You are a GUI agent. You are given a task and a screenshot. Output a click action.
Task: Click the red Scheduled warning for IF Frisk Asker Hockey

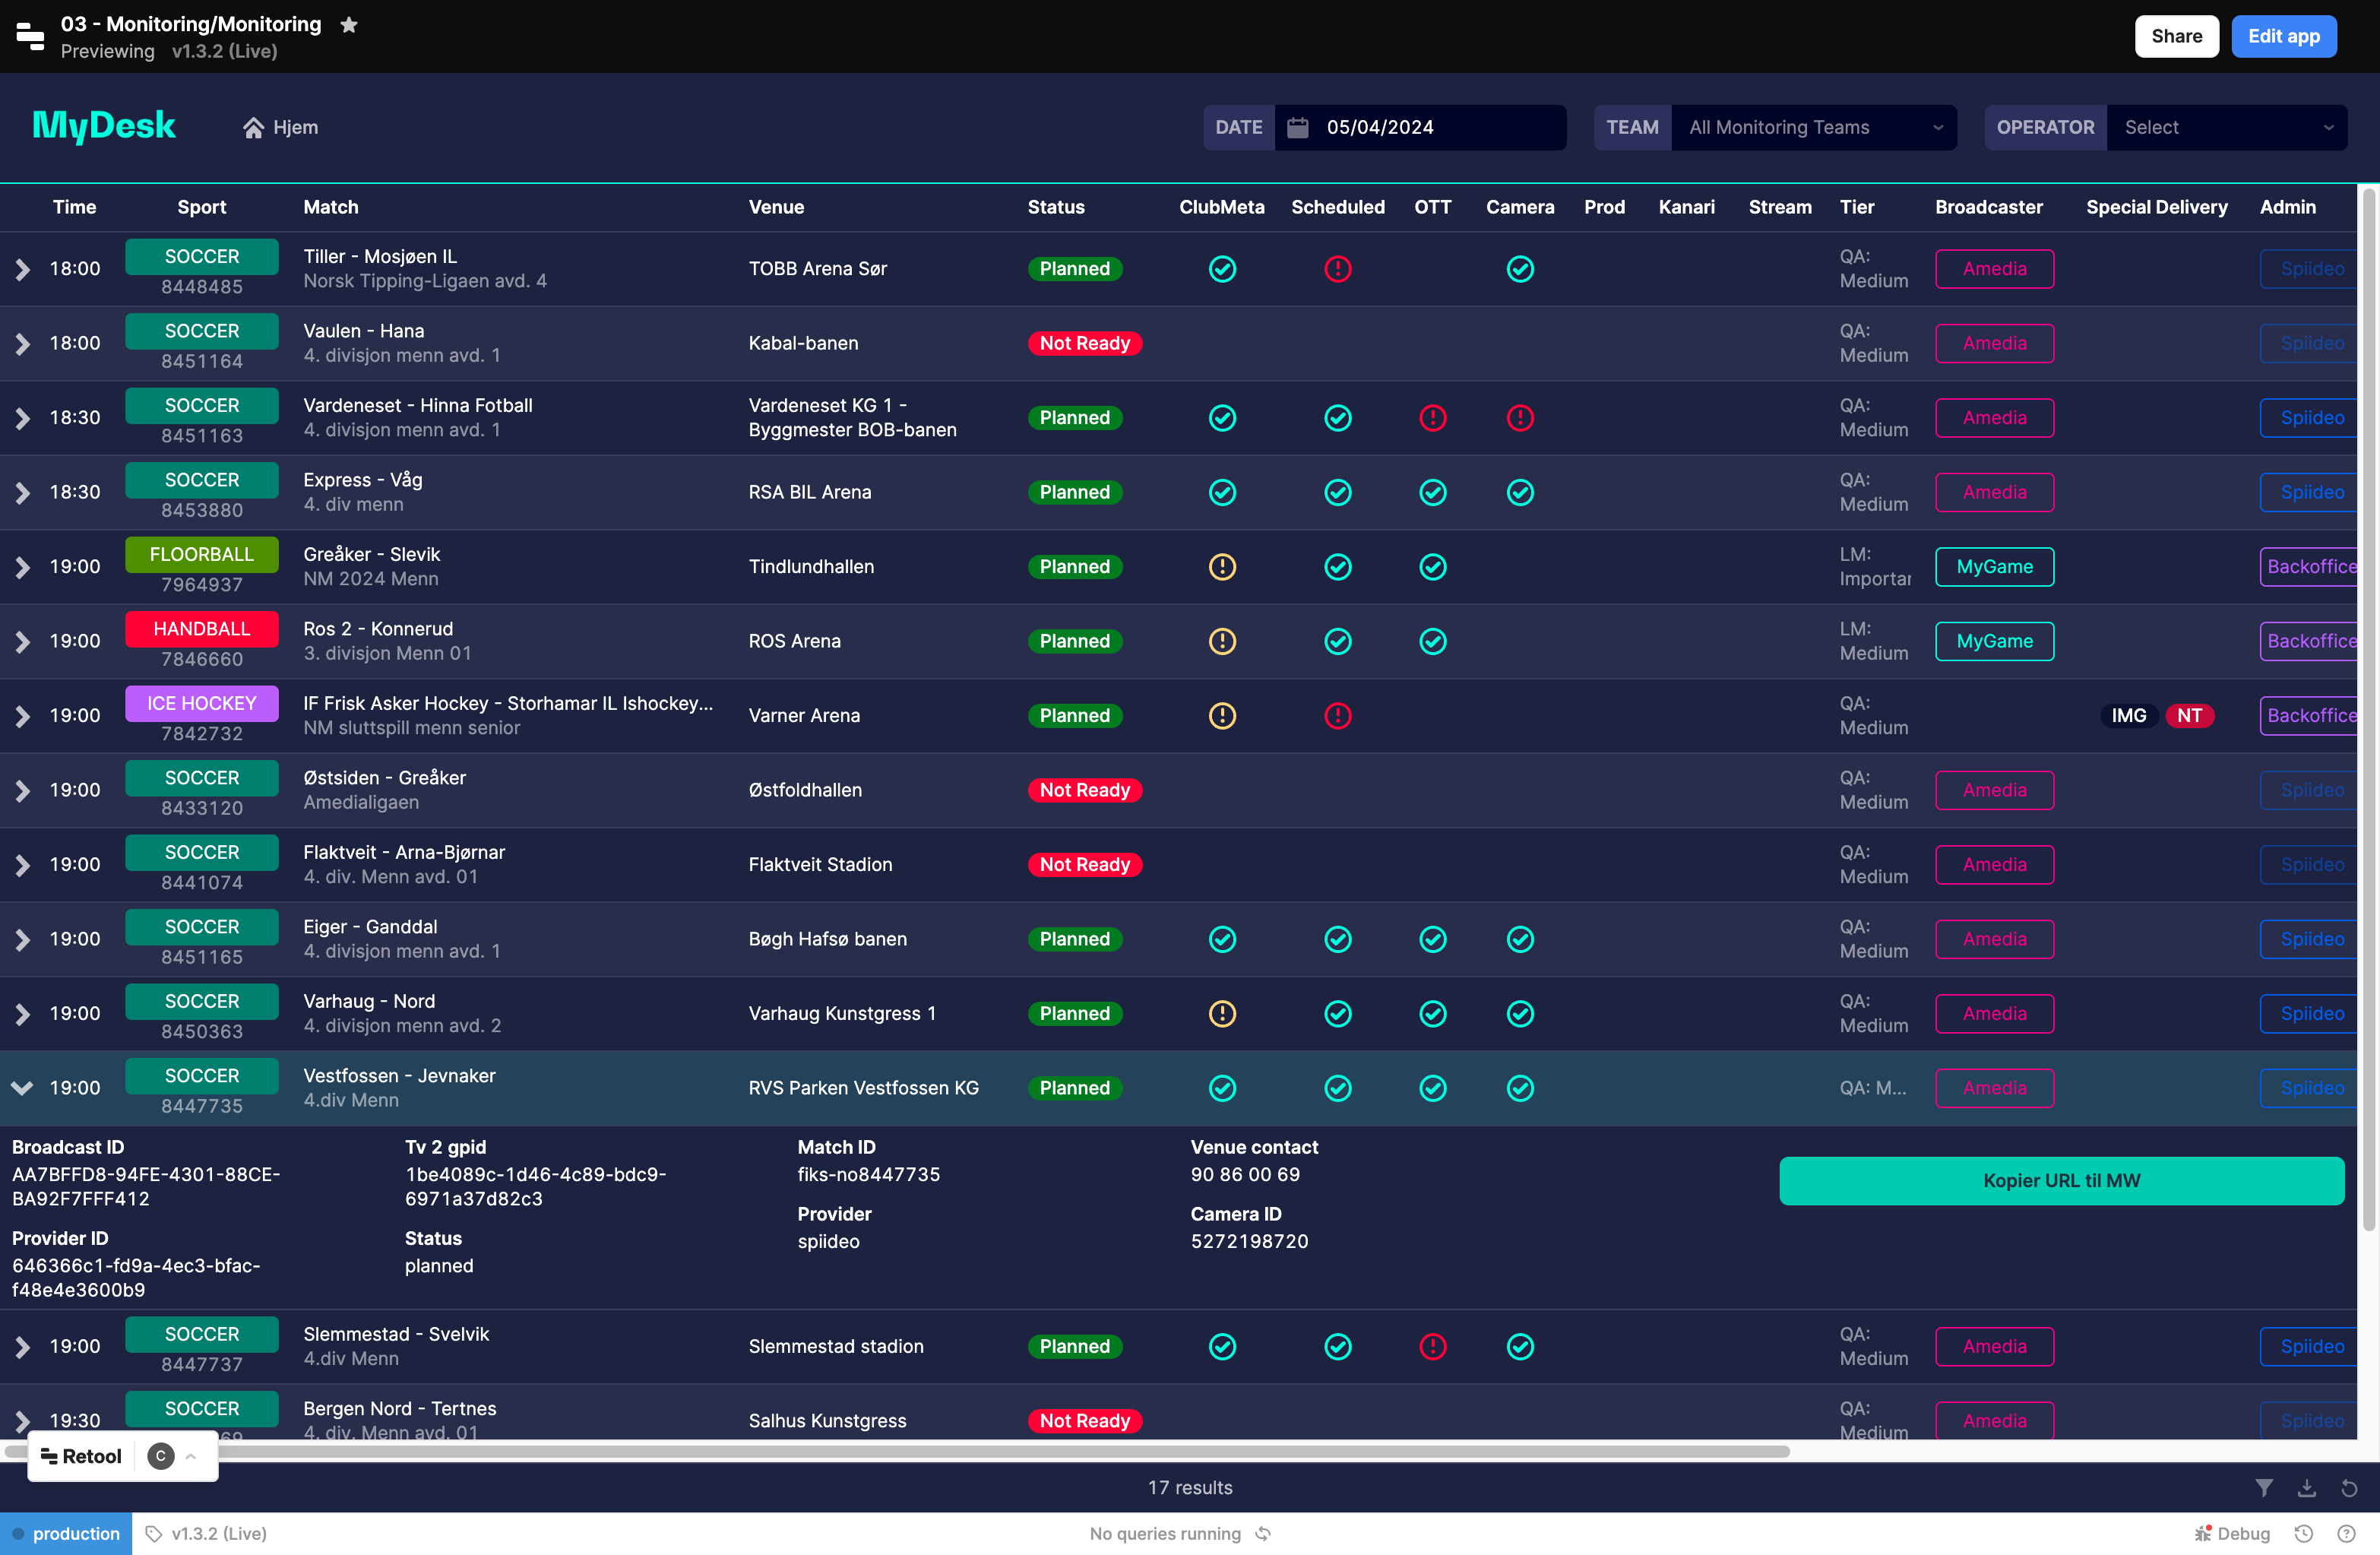[x=1338, y=716]
